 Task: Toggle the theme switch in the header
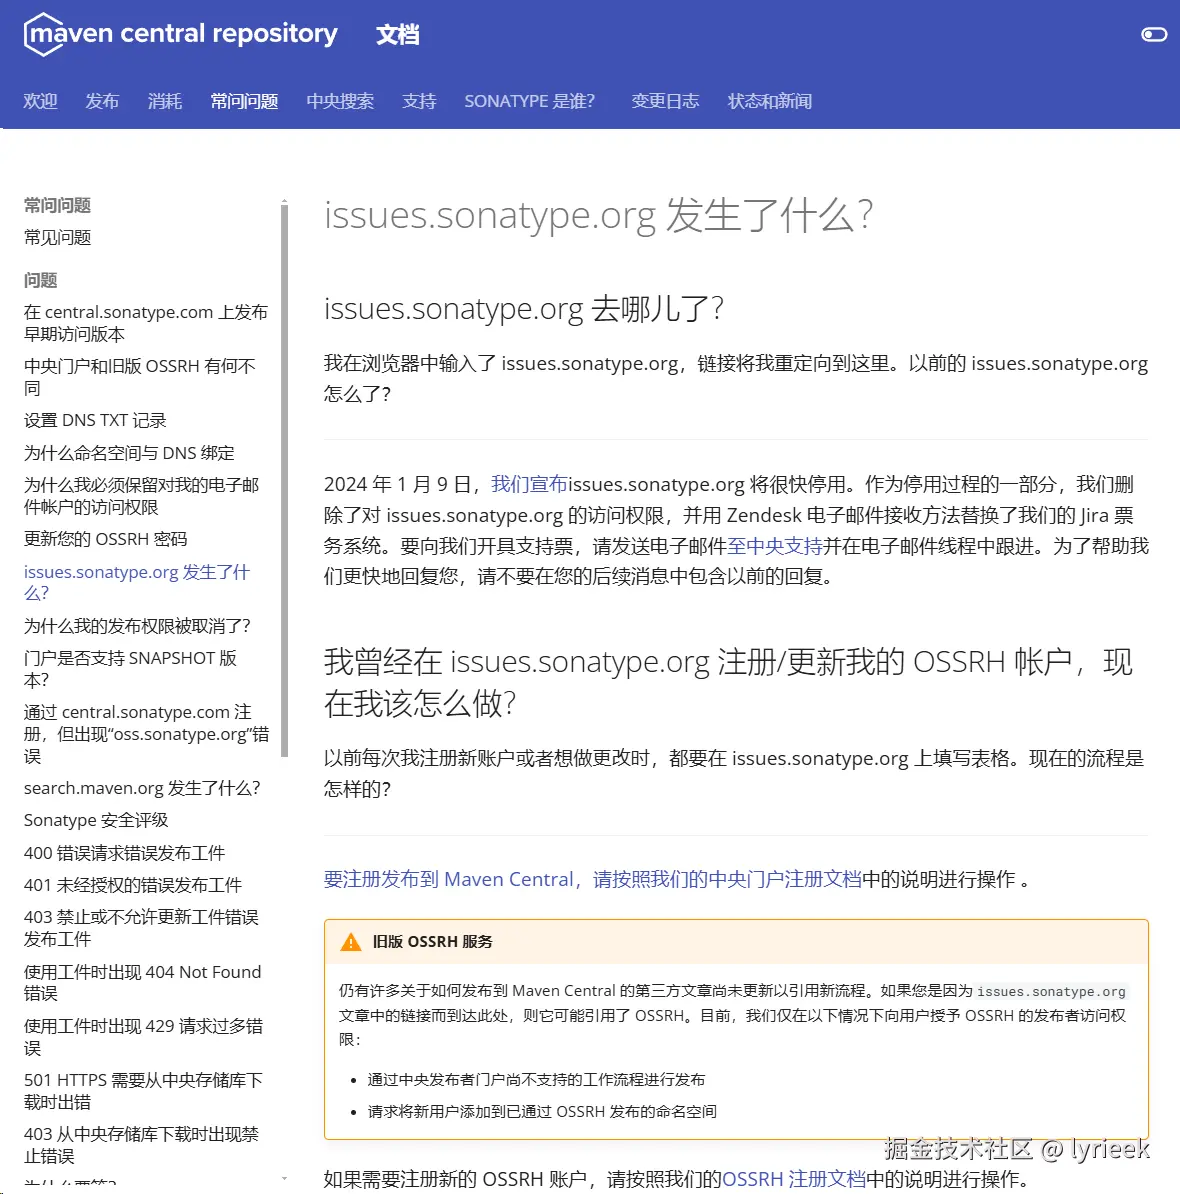1153,33
